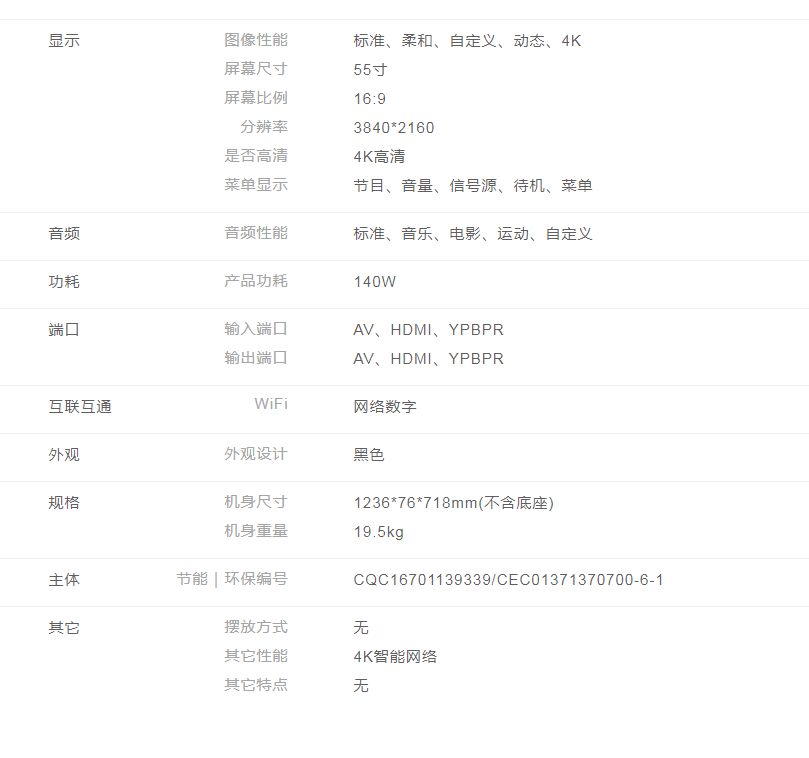Select the 菜单显示 attribute label
The height and width of the screenshot is (758, 809).
[255, 185]
